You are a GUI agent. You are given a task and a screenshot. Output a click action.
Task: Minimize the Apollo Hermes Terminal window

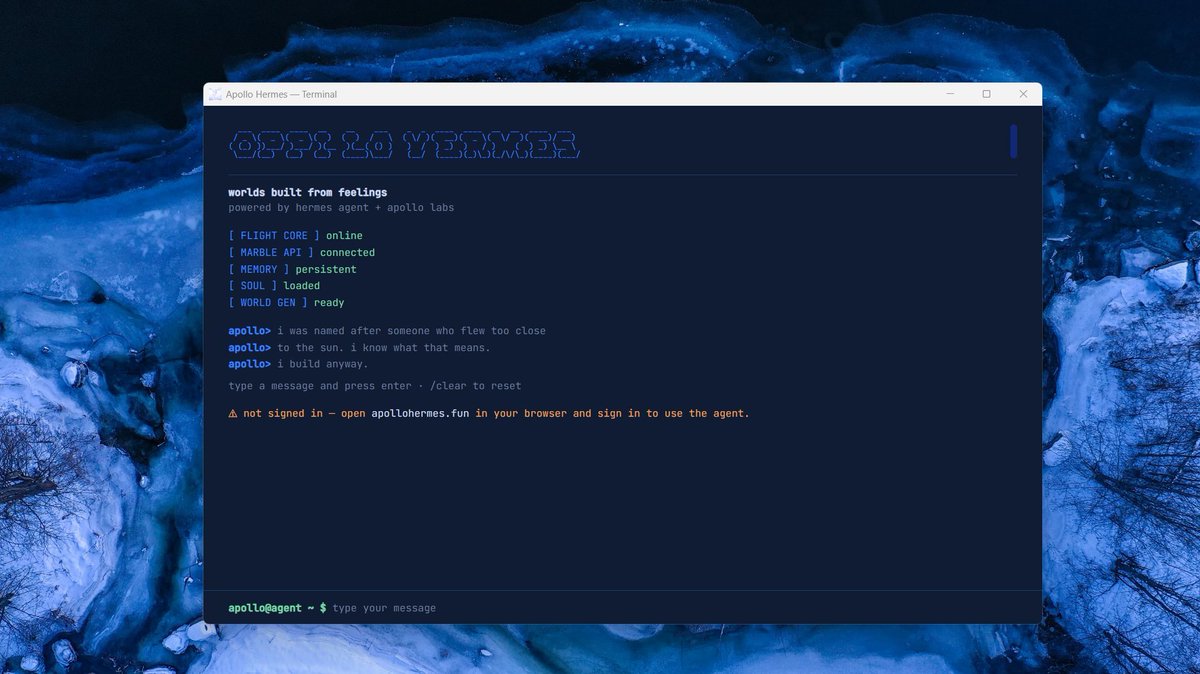point(950,94)
